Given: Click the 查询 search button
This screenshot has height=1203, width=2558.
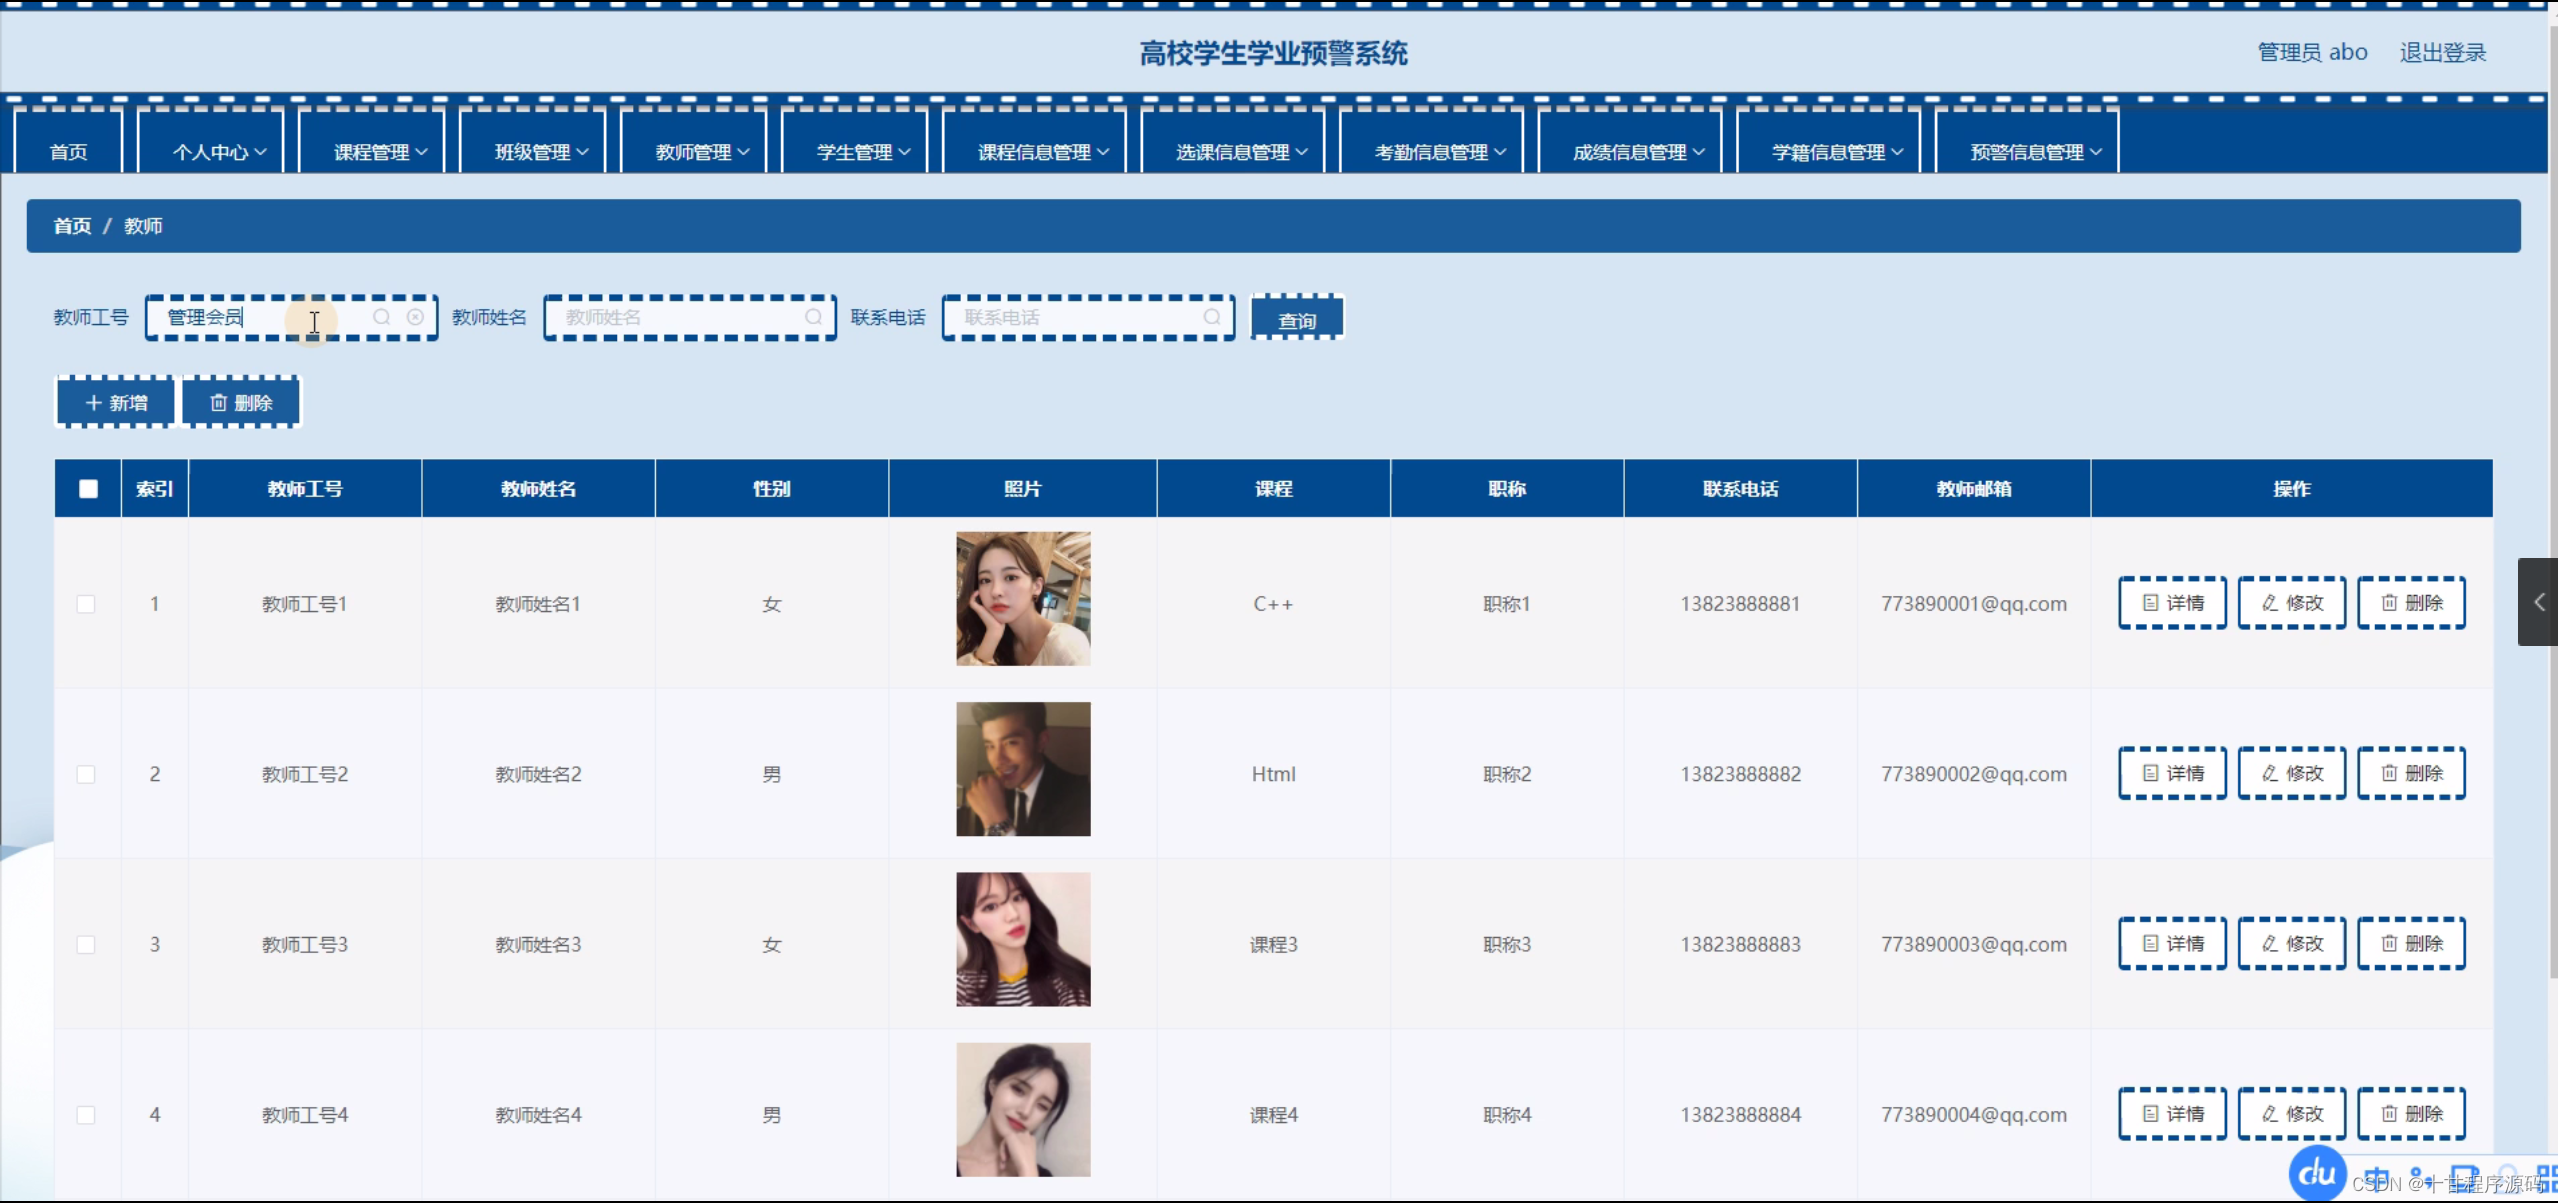Looking at the screenshot, I should pos(1297,320).
